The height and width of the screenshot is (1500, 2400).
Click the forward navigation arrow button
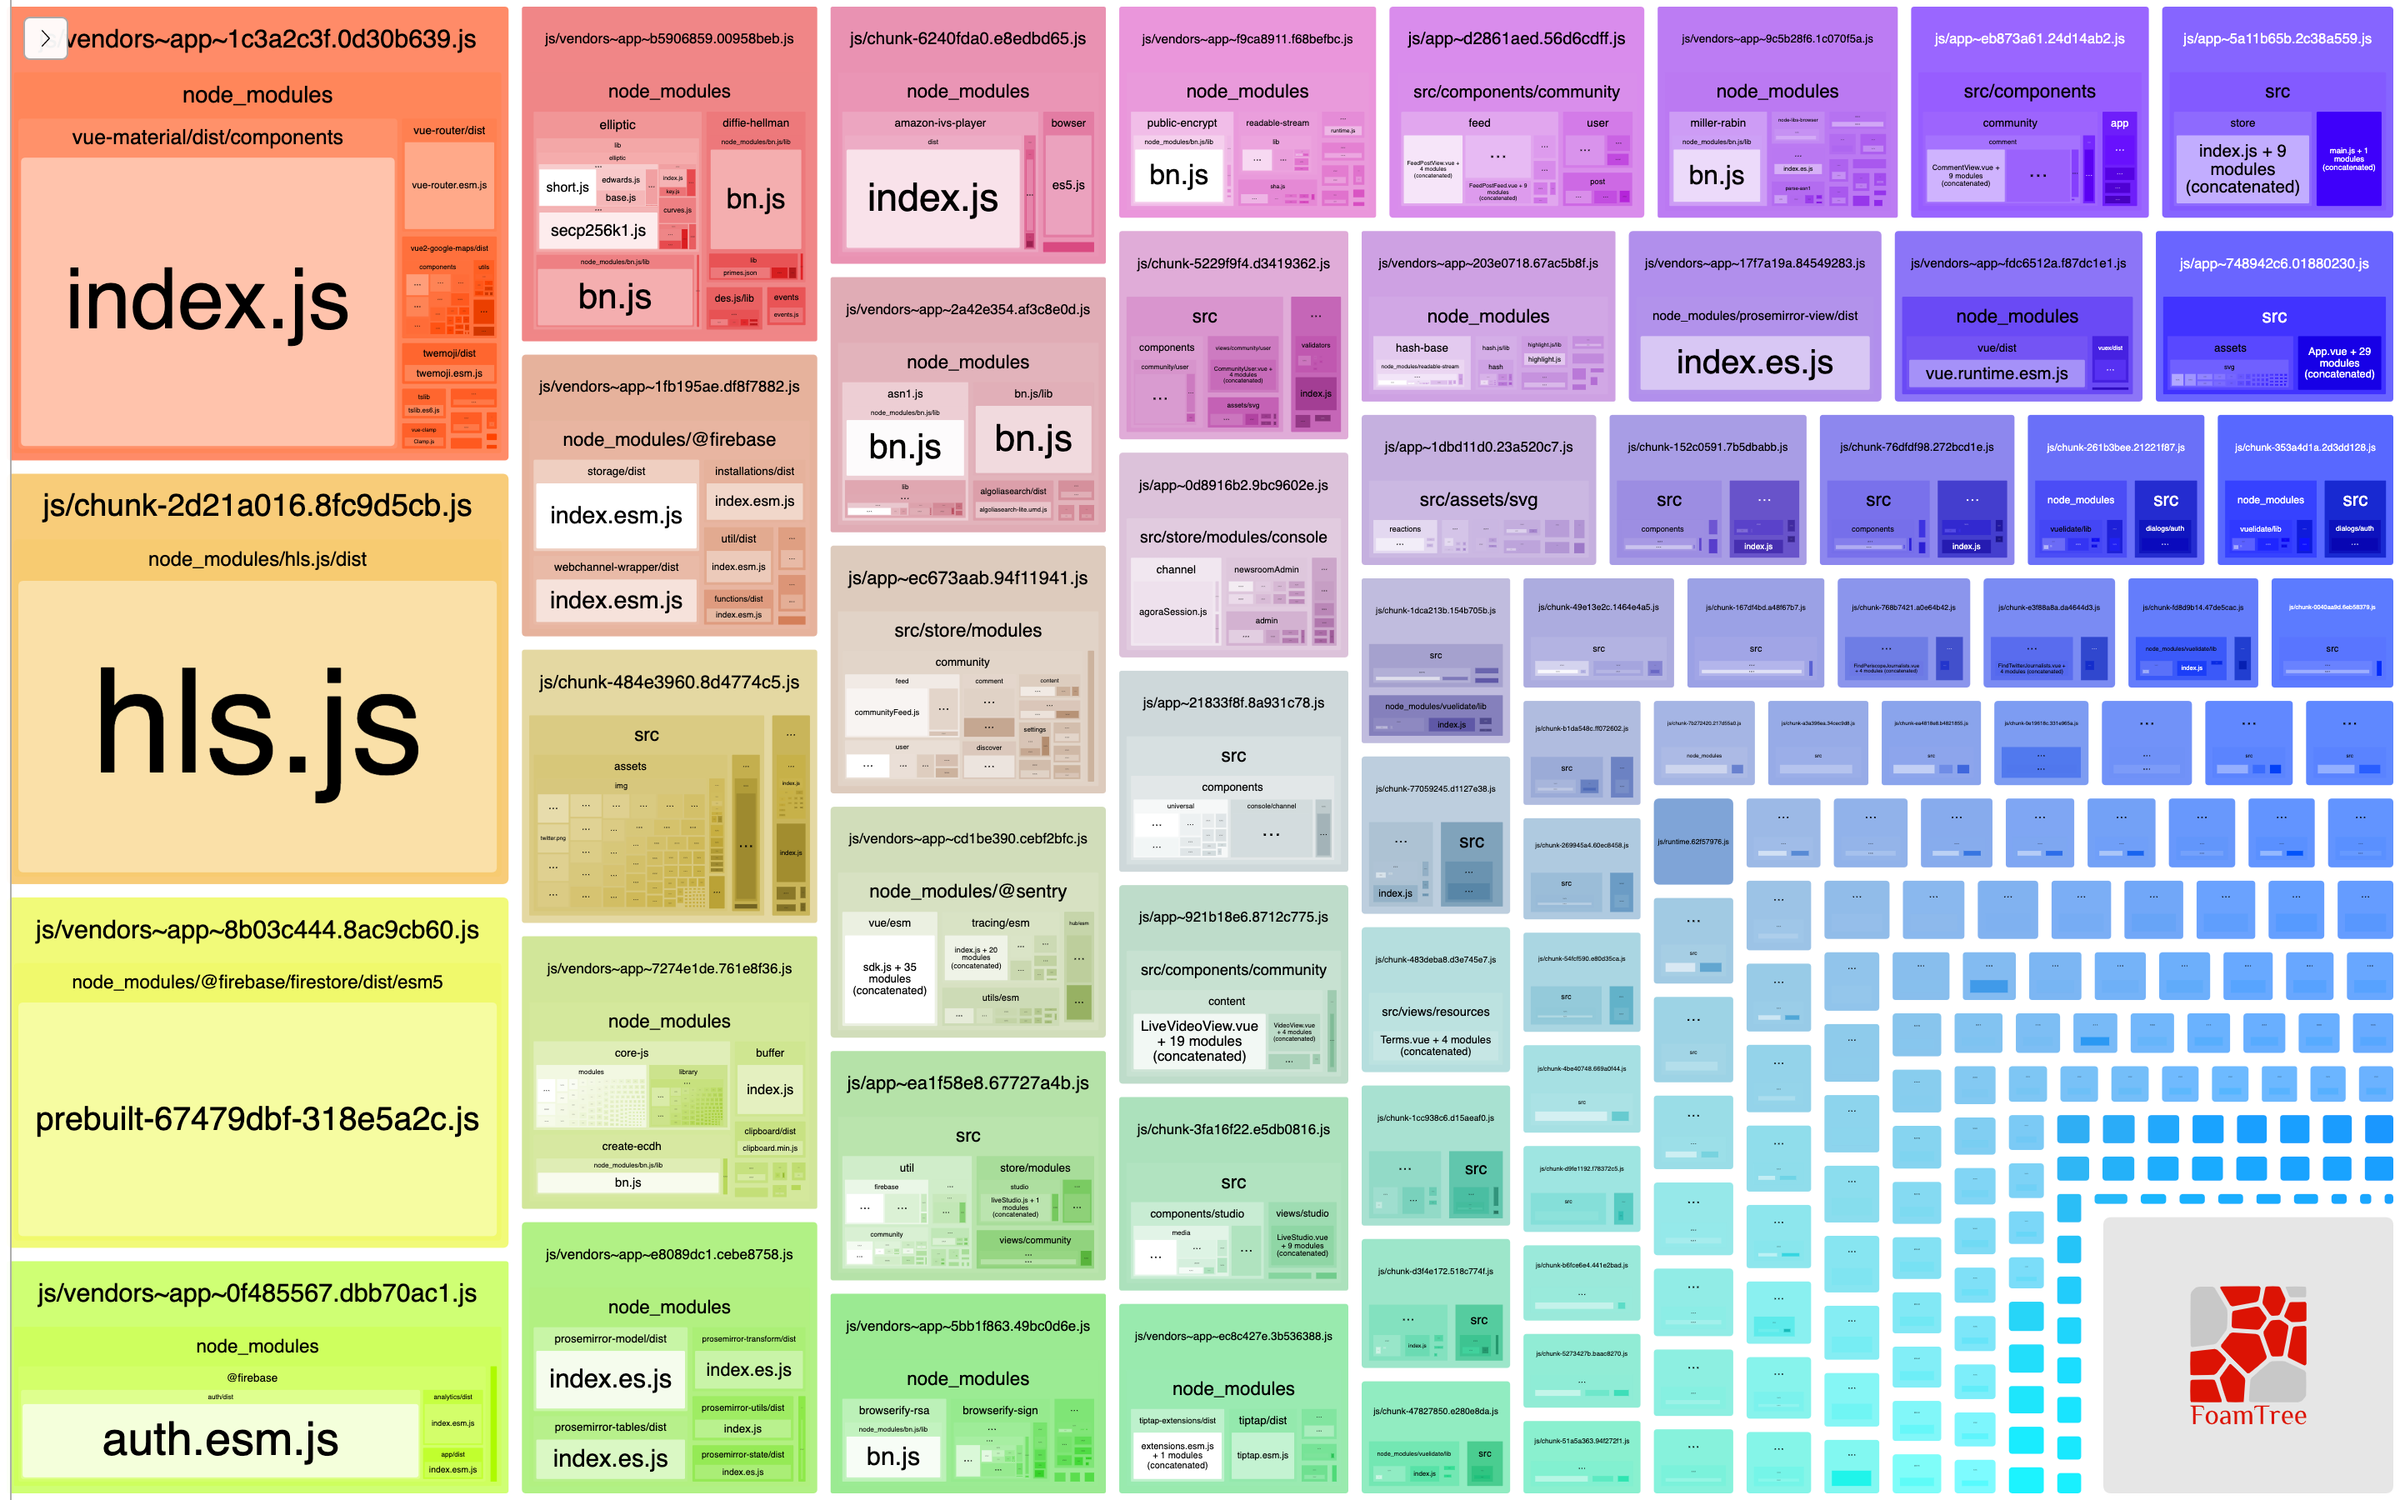(x=43, y=38)
